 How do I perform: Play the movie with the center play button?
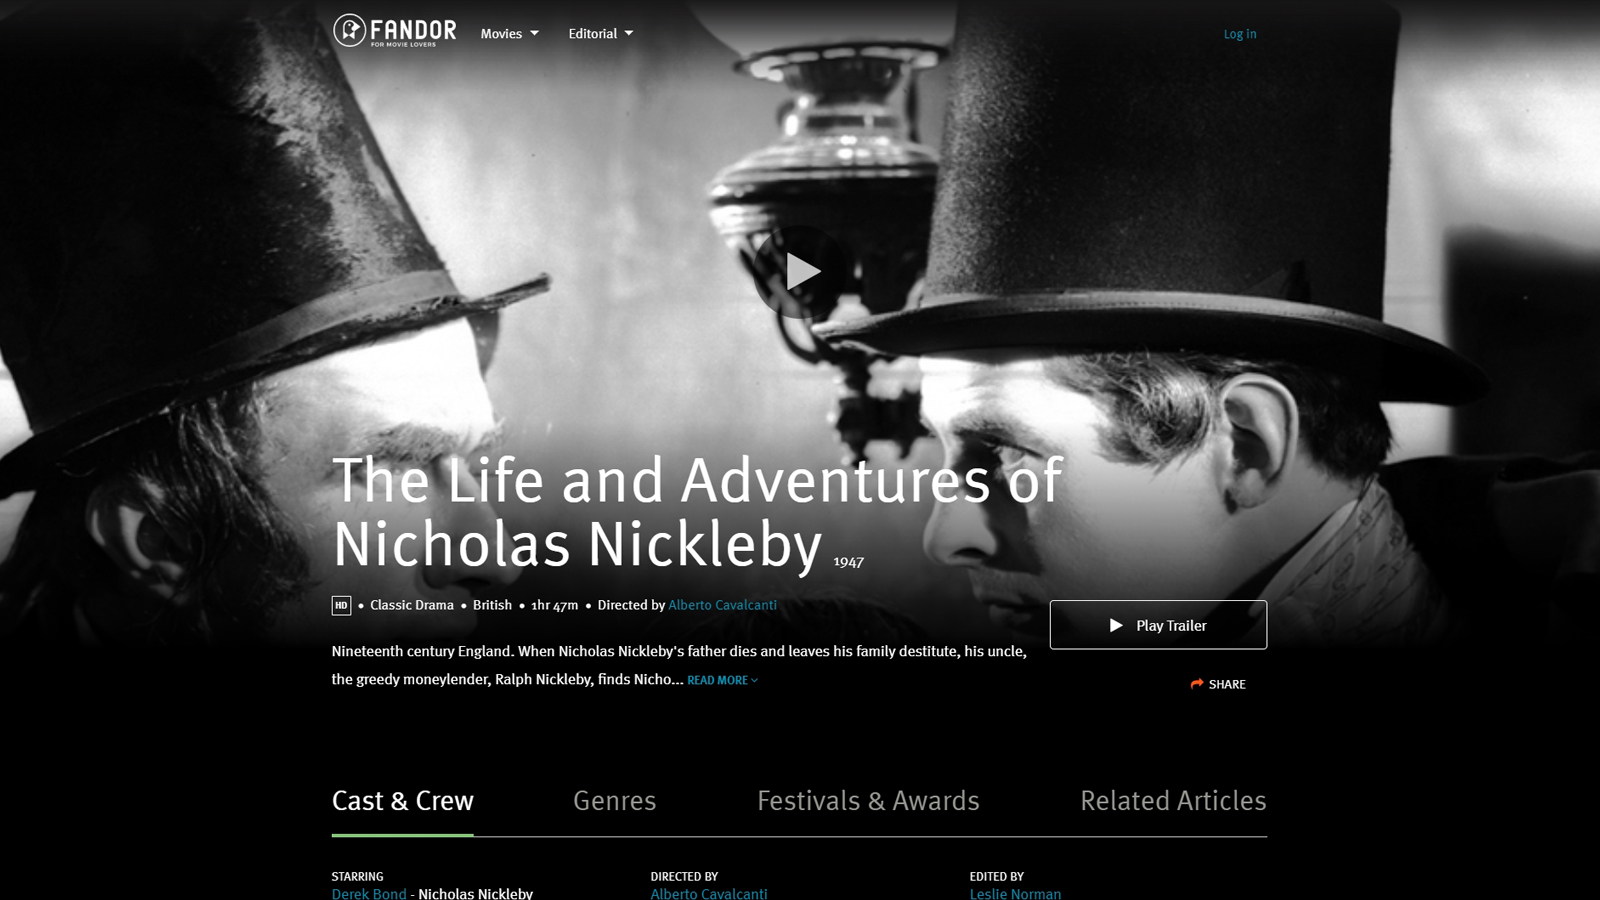click(800, 271)
